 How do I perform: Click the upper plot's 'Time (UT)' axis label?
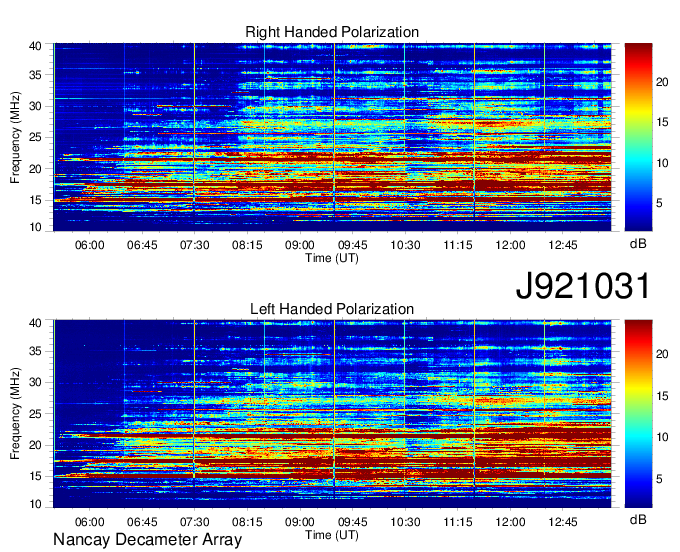[x=332, y=258]
